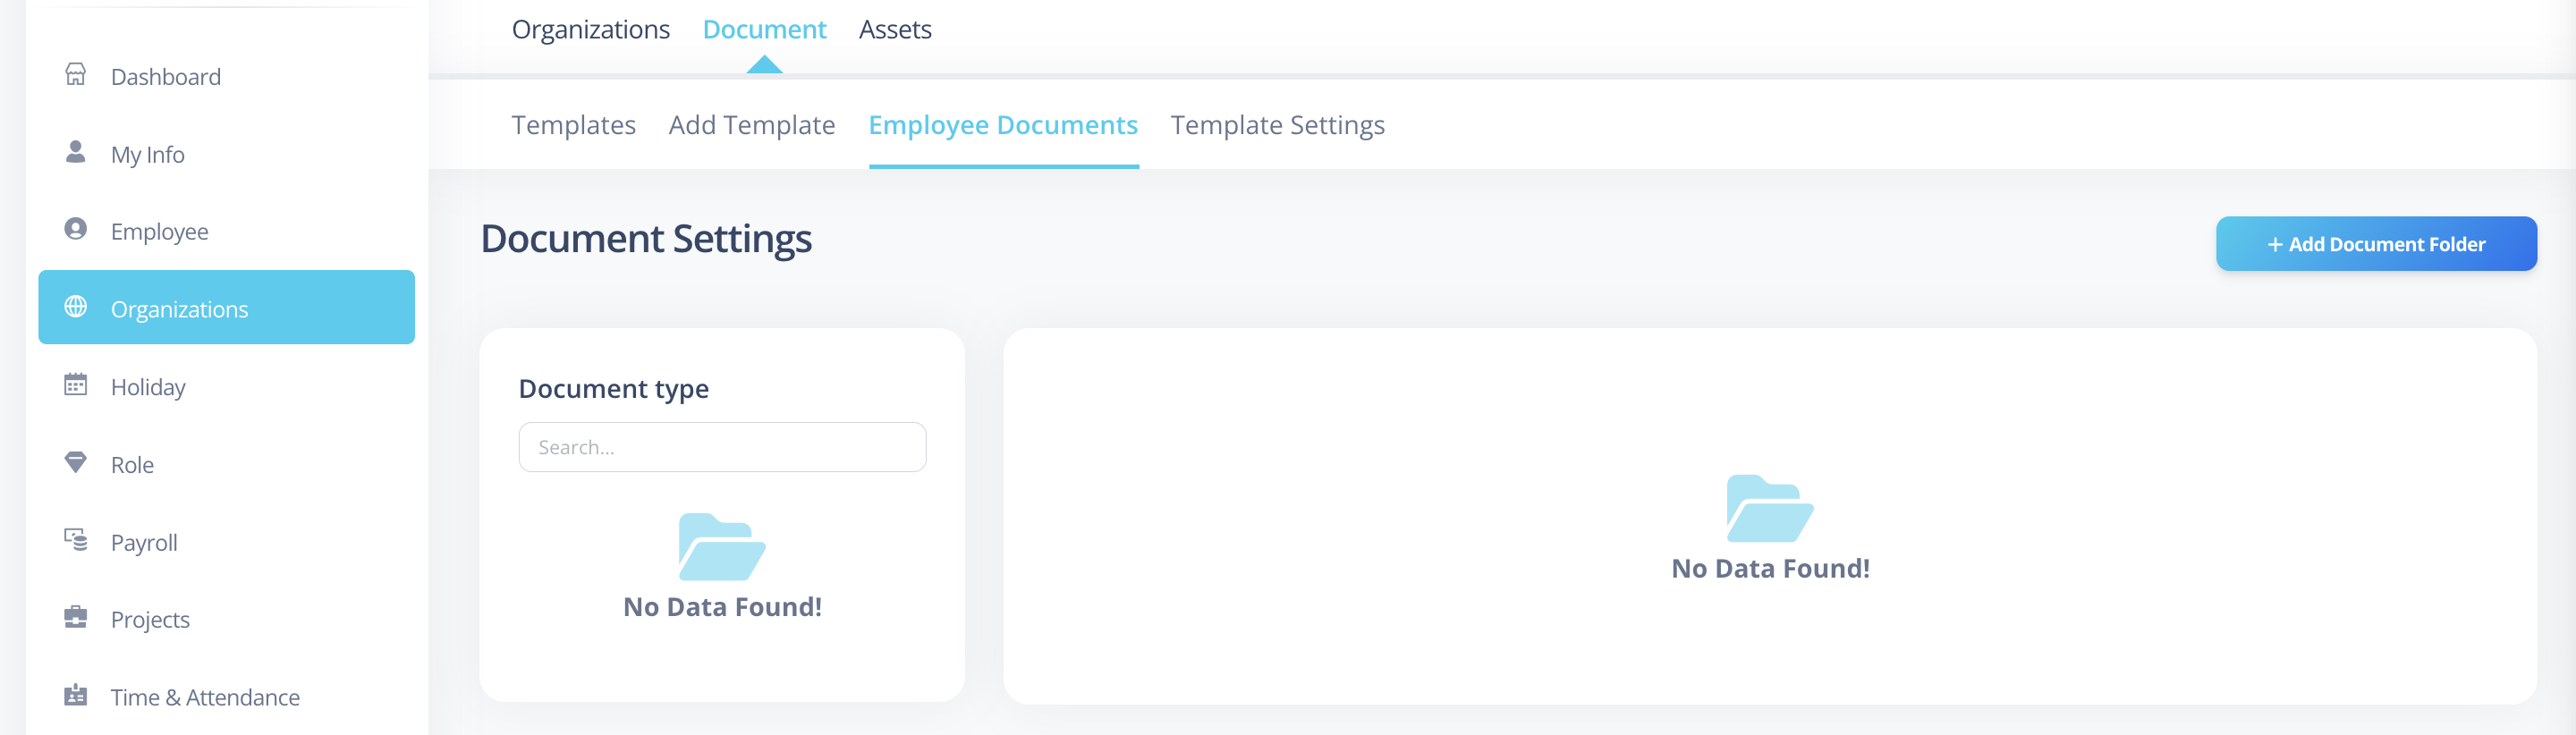Screen dimensions: 2576x735
Task: Open the Employee section
Action: coord(226,231)
